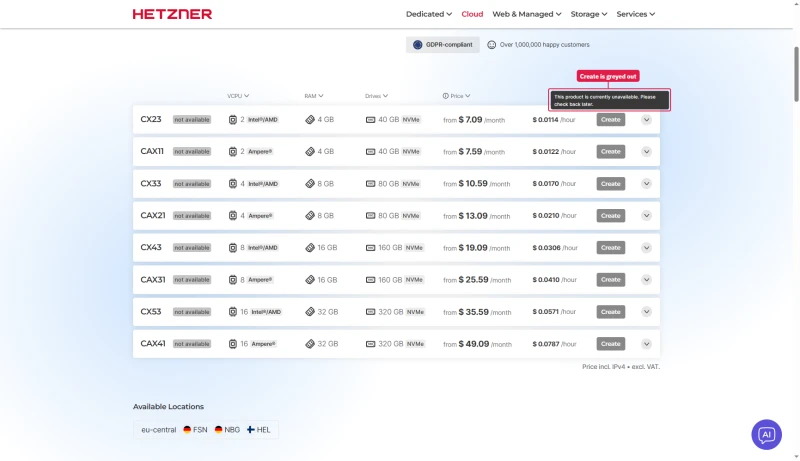Go to the Cloud nav item
This screenshot has width=800, height=461.
(472, 14)
